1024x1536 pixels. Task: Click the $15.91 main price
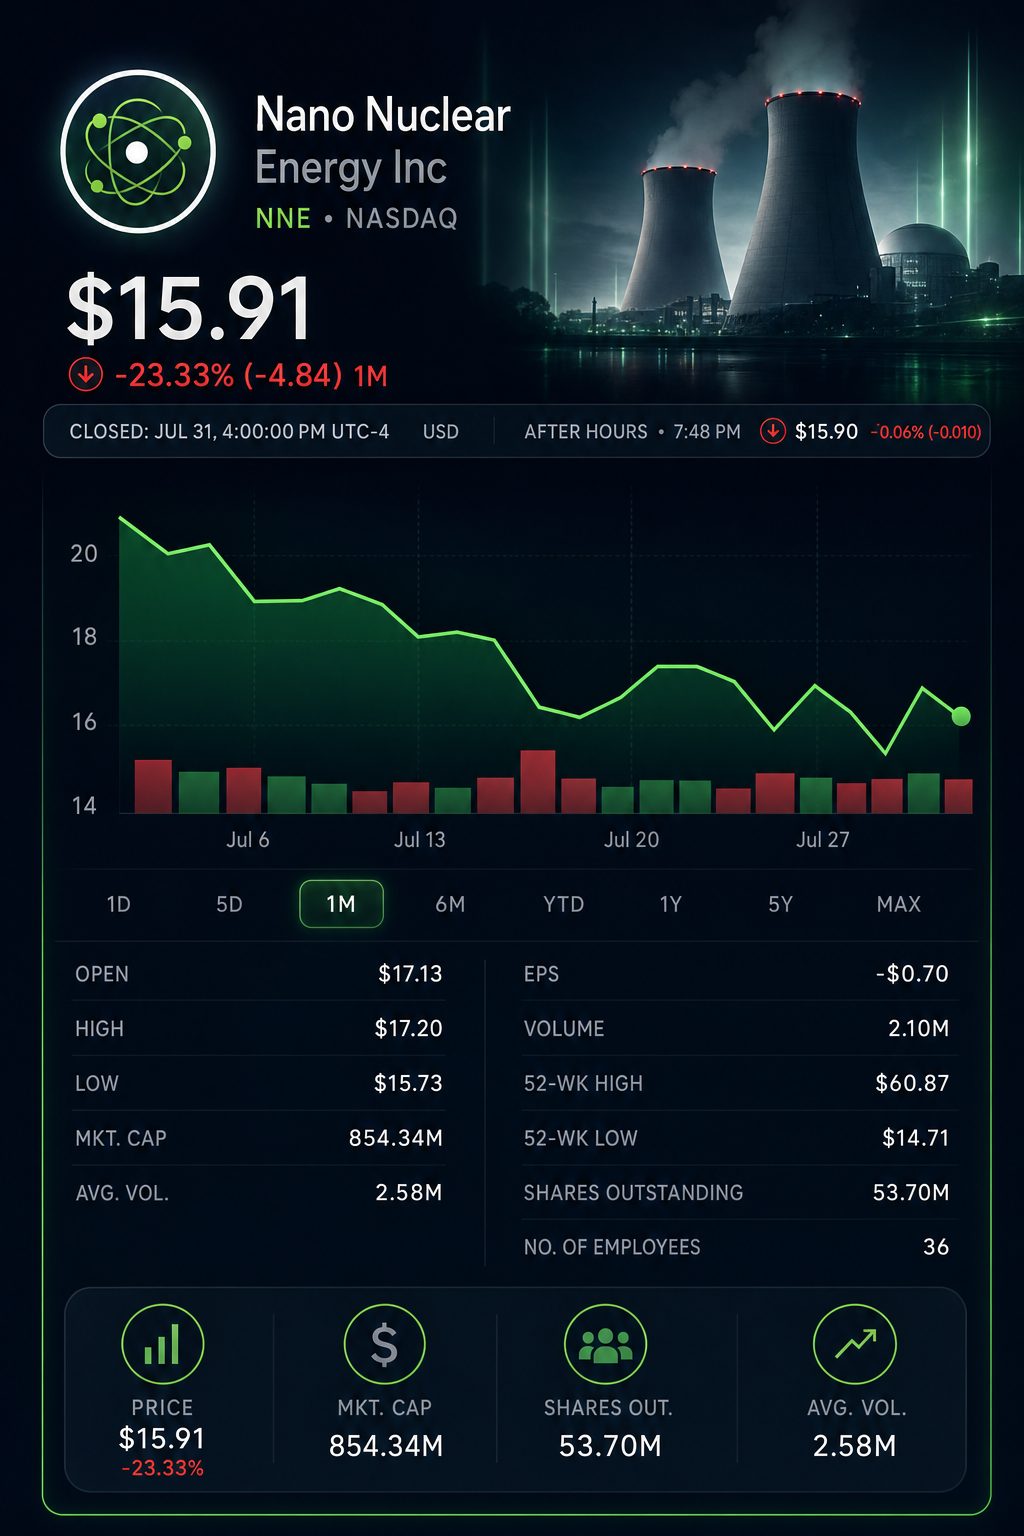click(189, 309)
